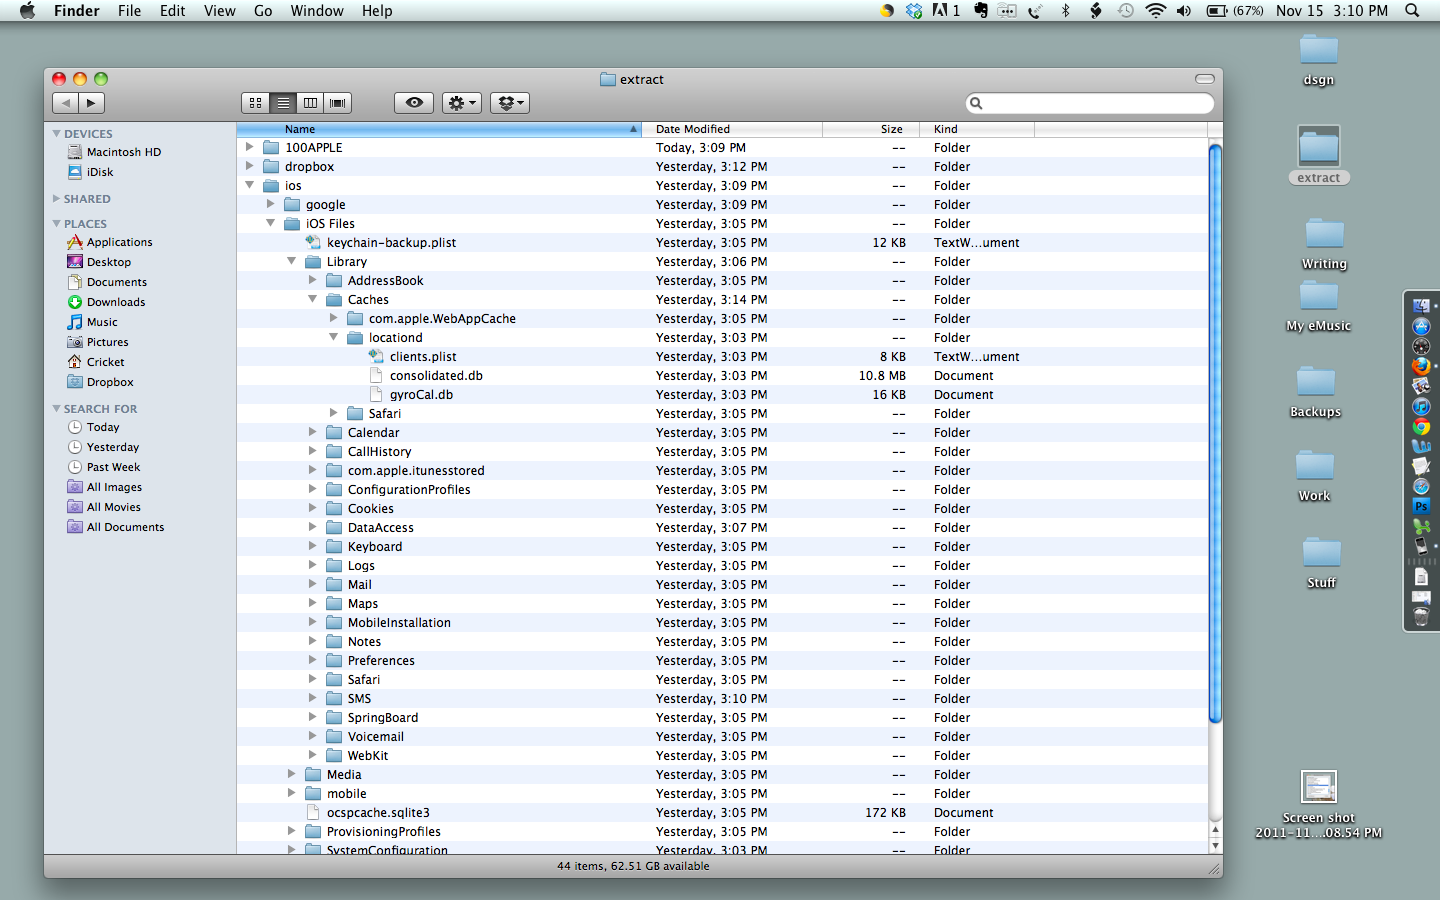Switch to column view
Image resolution: width=1440 pixels, height=900 pixels.
[311, 103]
